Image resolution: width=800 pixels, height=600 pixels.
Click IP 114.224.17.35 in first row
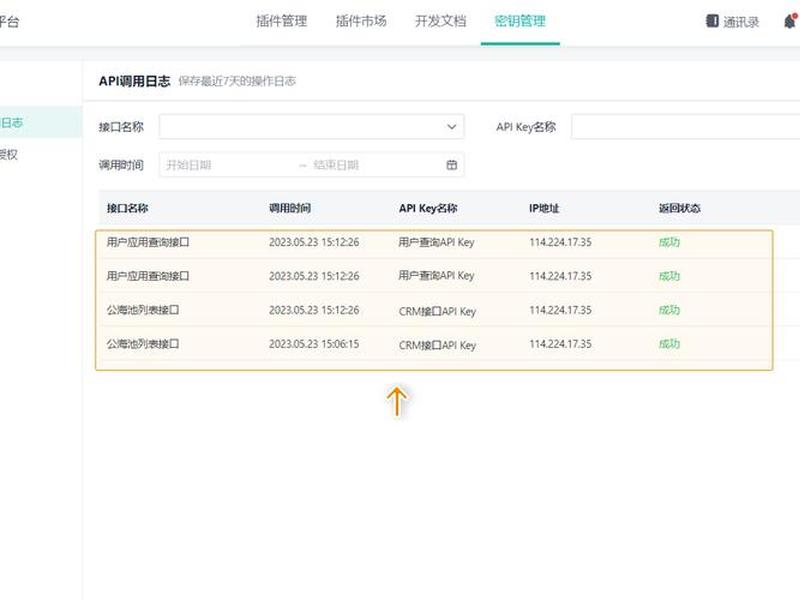pos(560,242)
